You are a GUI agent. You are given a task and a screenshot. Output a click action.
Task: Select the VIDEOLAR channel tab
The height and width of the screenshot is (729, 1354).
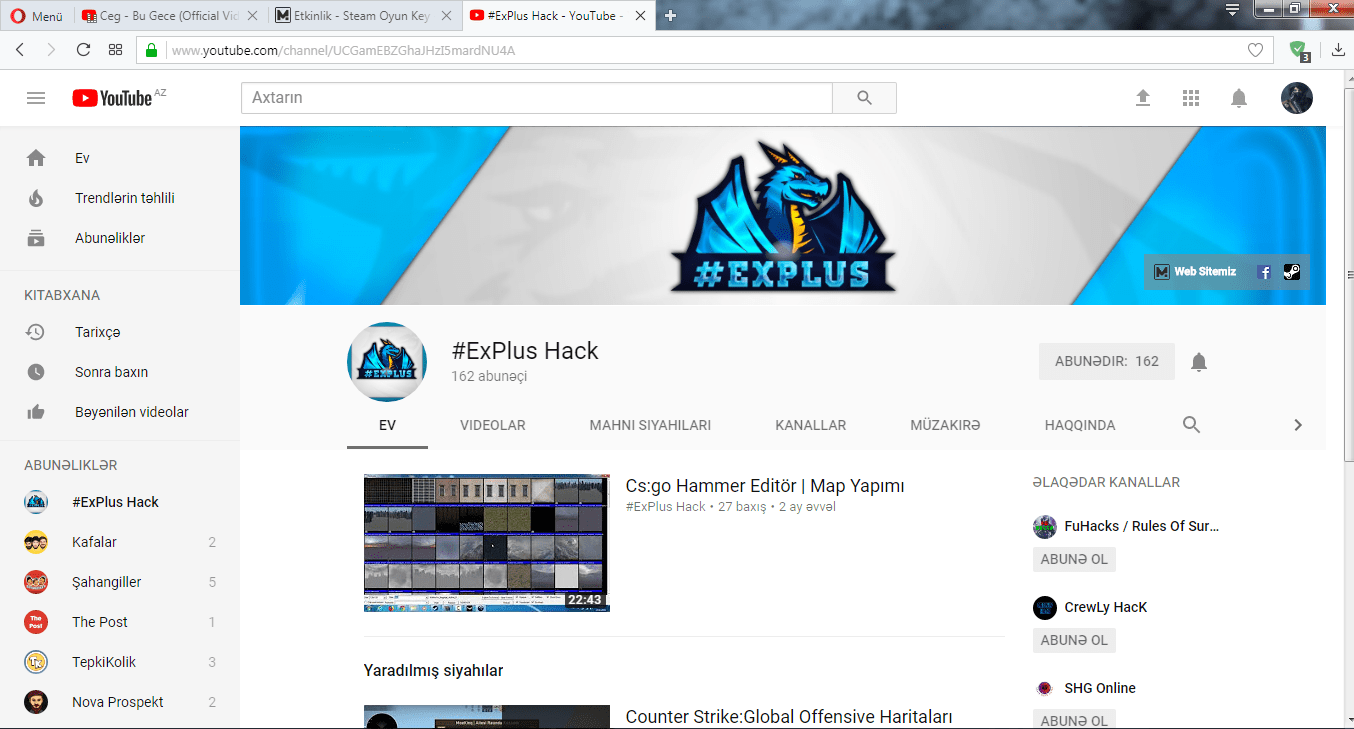(493, 425)
